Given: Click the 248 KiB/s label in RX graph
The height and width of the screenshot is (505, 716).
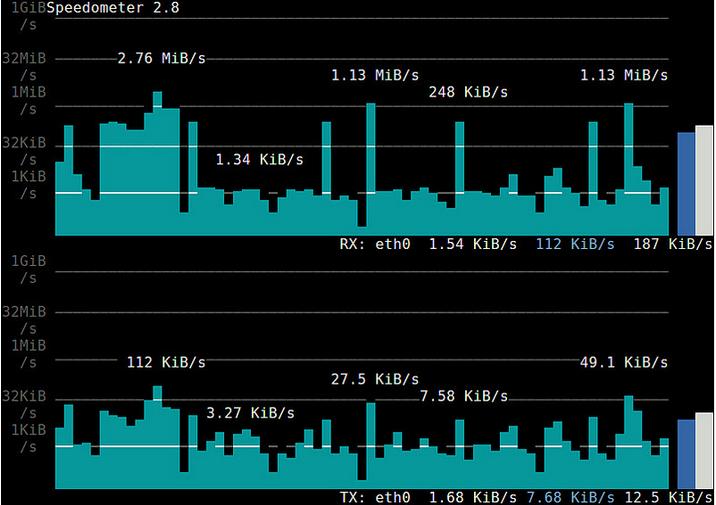Looking at the screenshot, I should pos(468,92).
